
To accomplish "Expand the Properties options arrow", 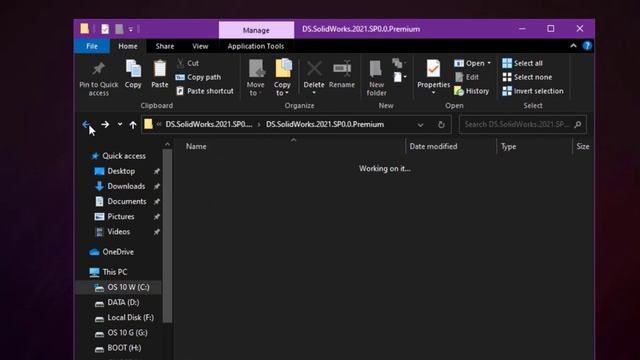I will pyautogui.click(x=433, y=93).
